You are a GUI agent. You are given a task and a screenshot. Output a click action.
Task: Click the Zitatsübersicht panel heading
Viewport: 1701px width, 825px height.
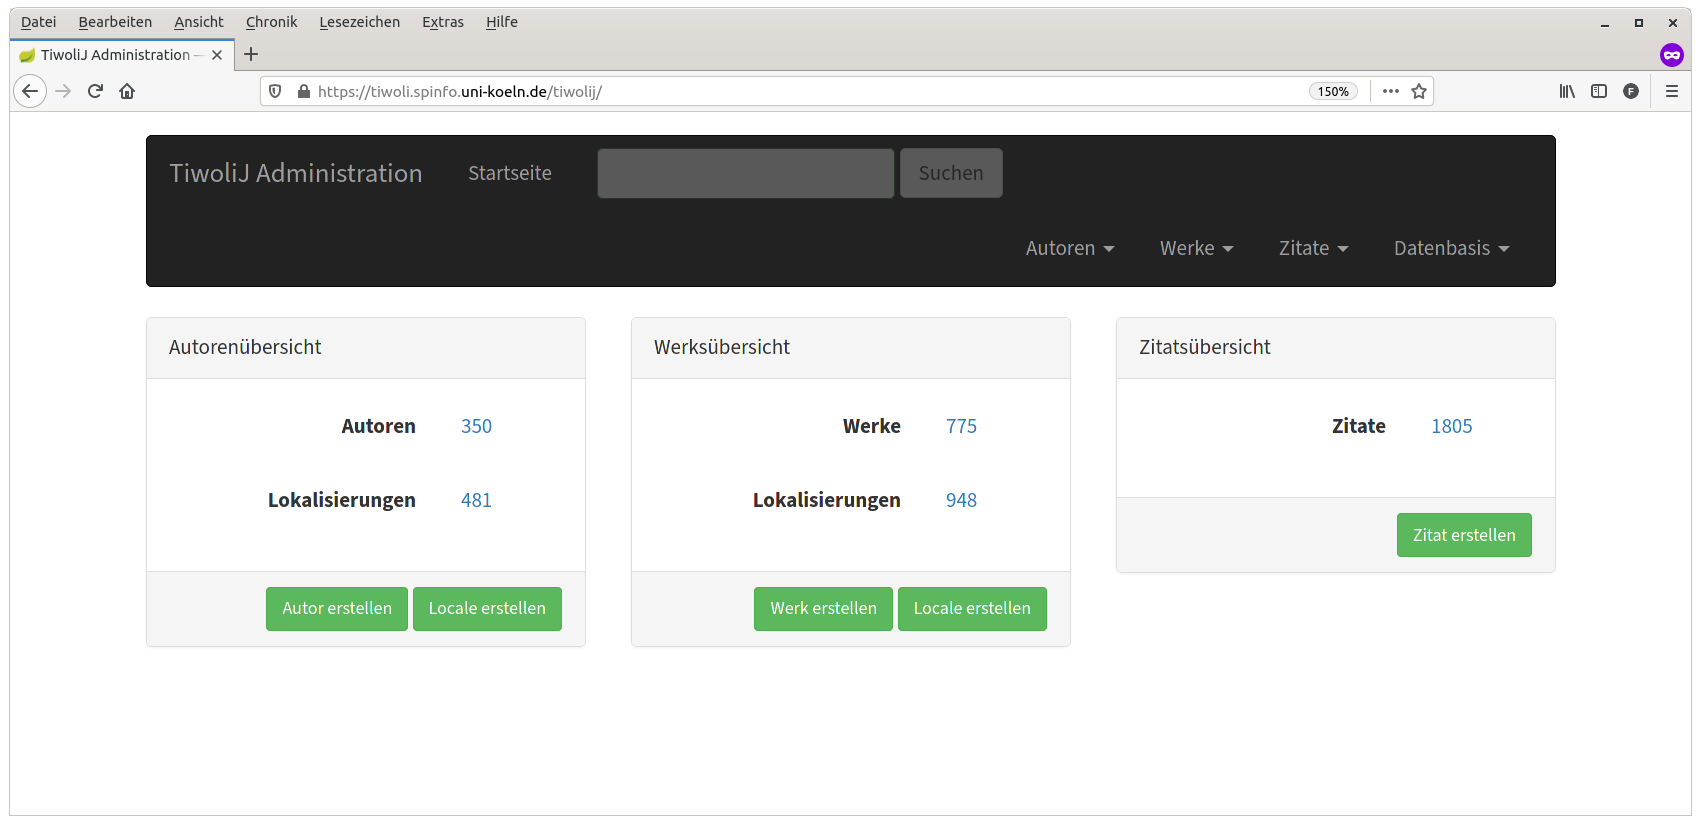1205,347
